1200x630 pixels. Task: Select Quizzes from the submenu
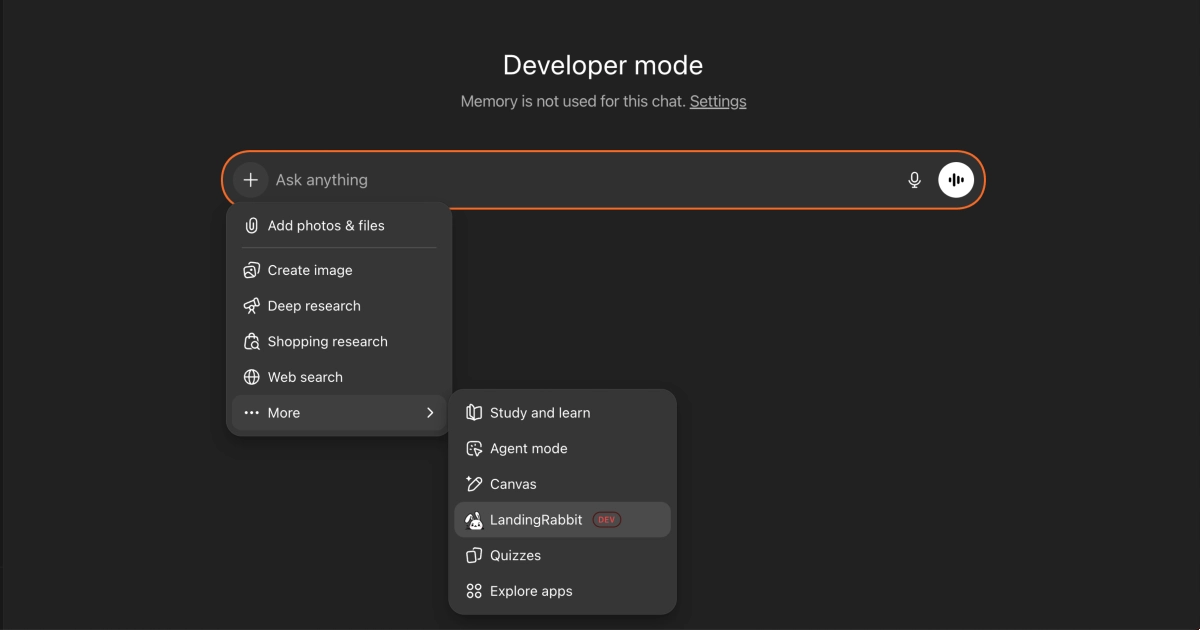click(x=515, y=555)
